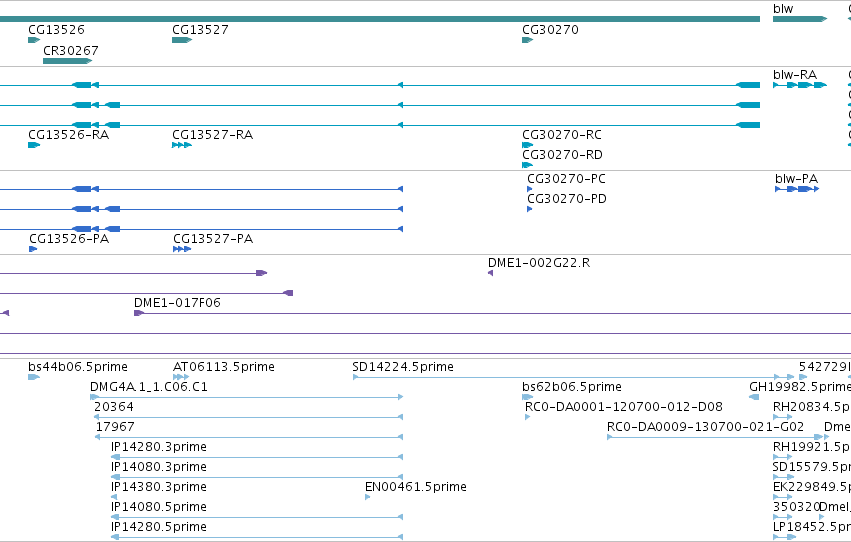Select the EN00461.5prime arrow glyph
The width and height of the screenshot is (851, 542).
(x=367, y=497)
